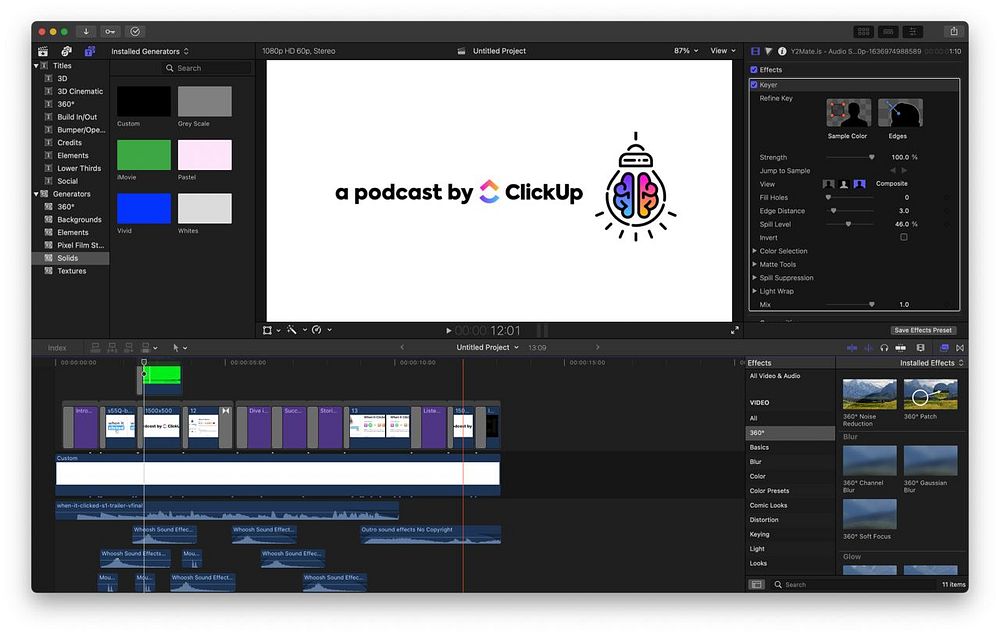Select the Titles and Generators sidebar icon
Image resolution: width=1000 pixels, height=634 pixels.
90,51
